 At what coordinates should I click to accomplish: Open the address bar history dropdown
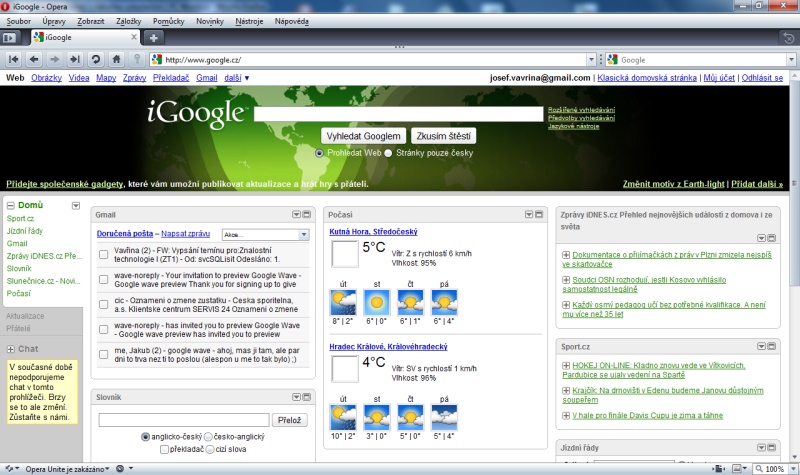591,60
